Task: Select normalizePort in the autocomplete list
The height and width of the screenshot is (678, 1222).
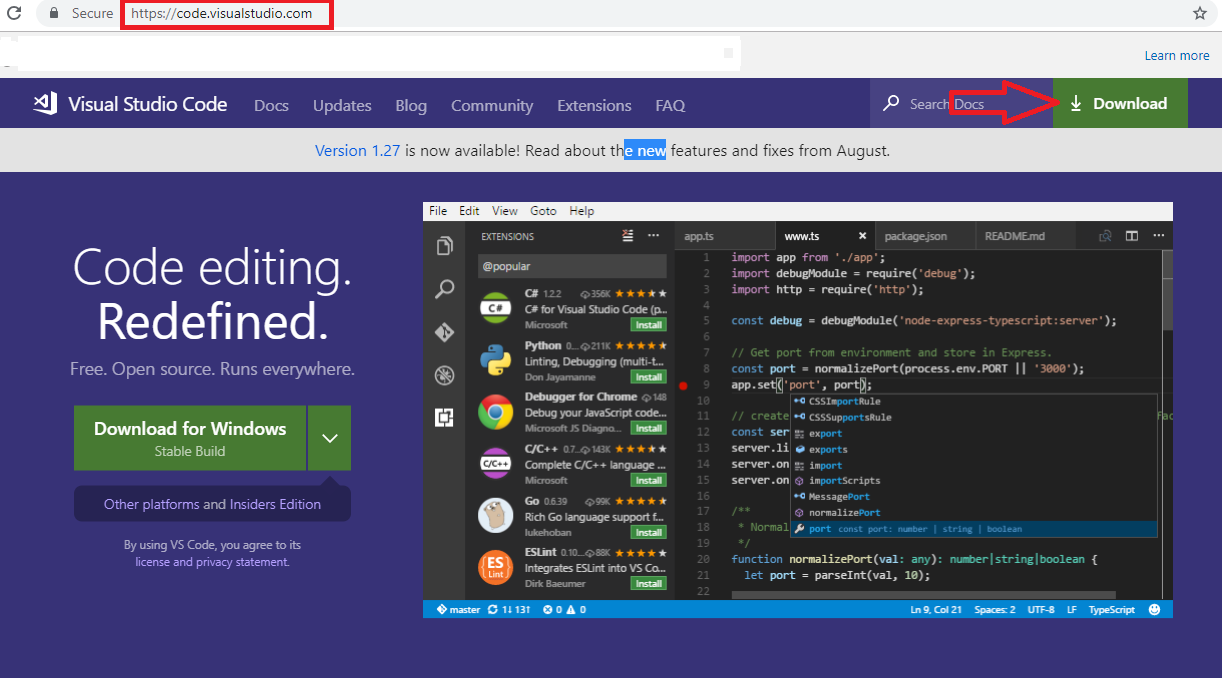Action: tap(845, 512)
